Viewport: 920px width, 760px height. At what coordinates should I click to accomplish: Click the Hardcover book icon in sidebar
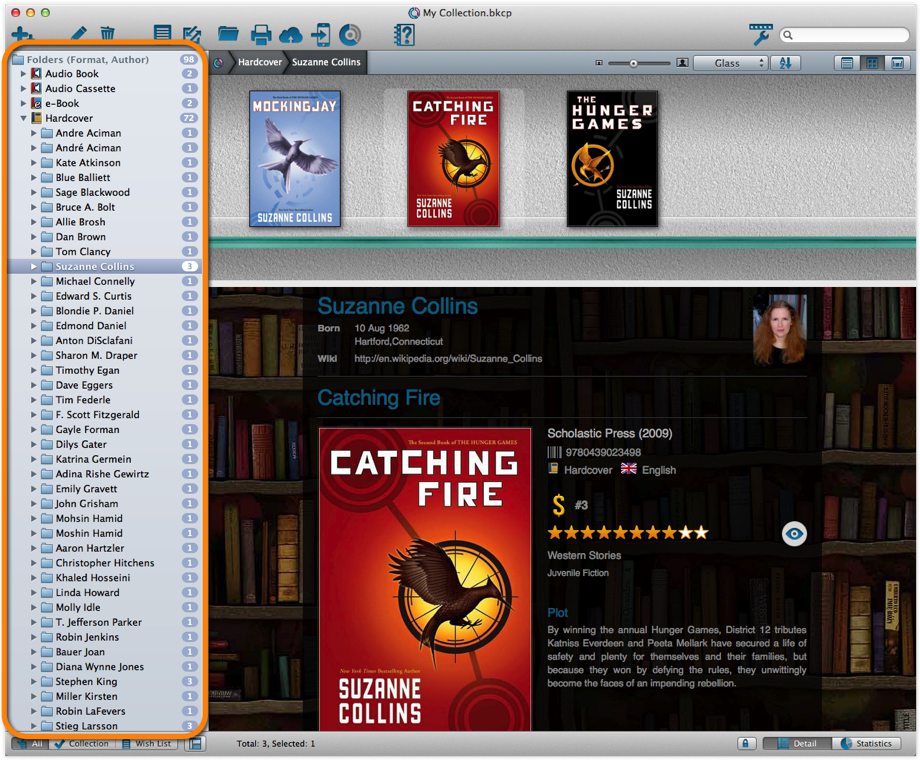(x=36, y=117)
